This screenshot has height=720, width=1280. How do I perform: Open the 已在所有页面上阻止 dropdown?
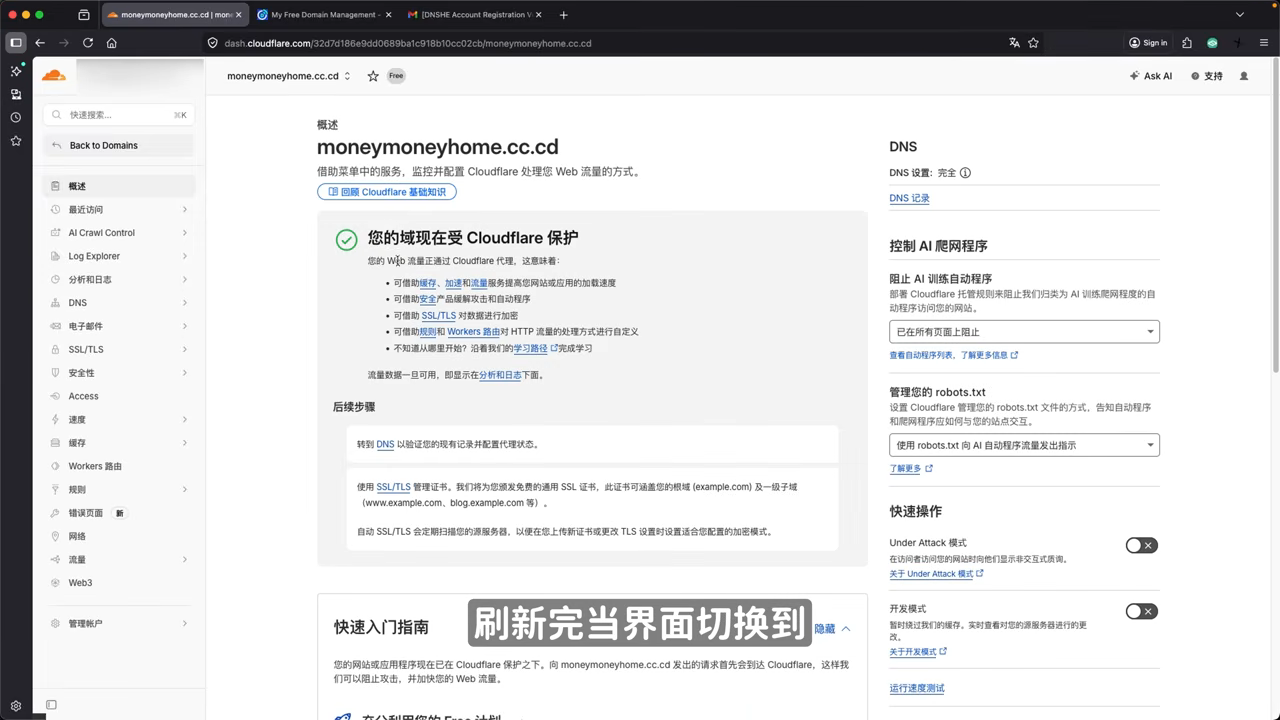coord(1024,332)
